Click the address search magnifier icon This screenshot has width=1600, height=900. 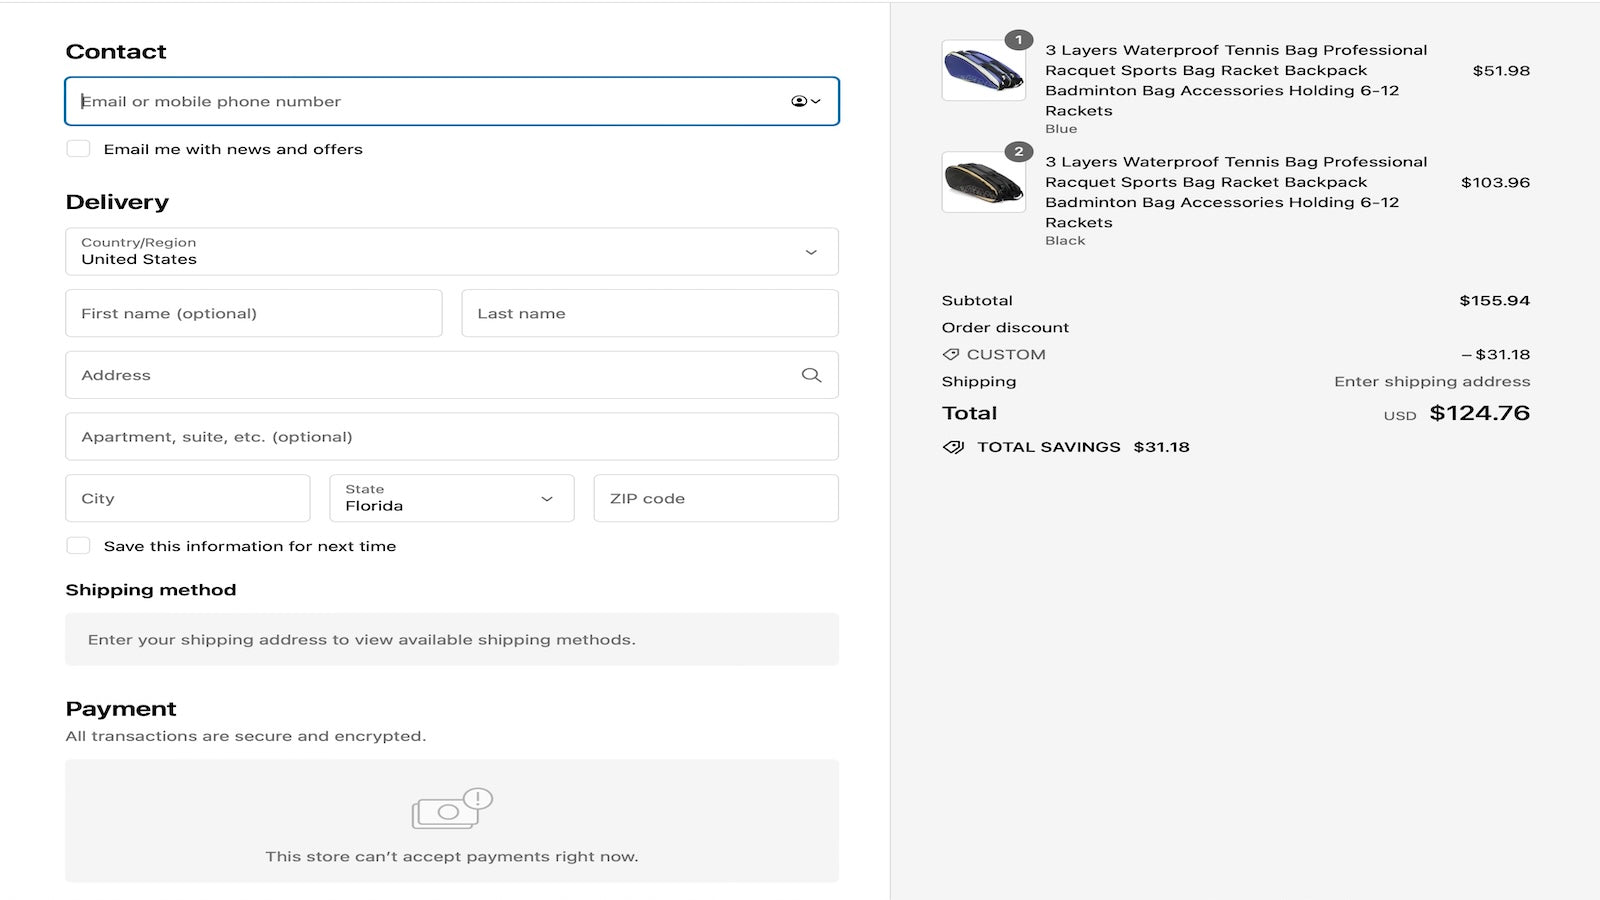(x=811, y=375)
